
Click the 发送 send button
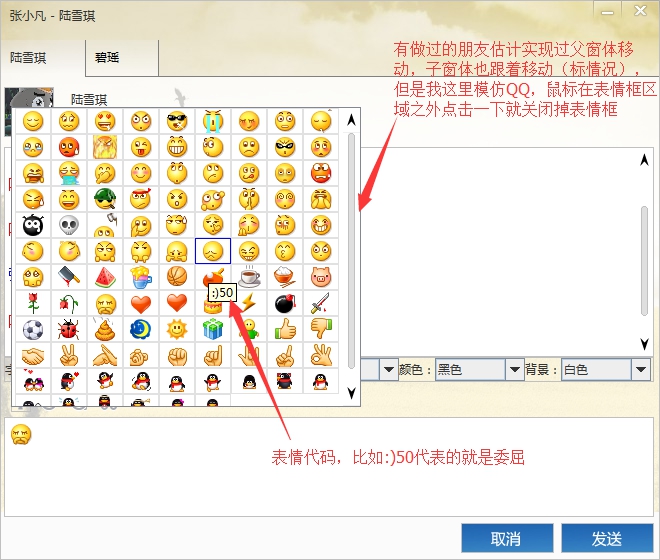click(607, 538)
